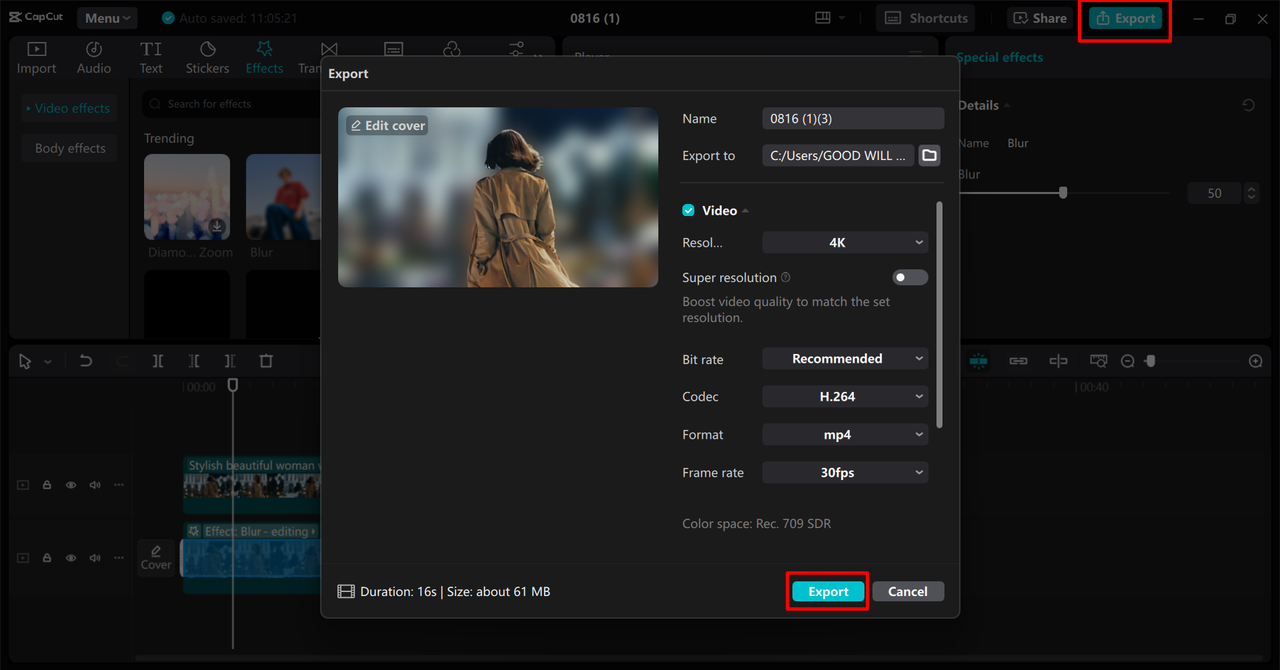Click the timeline zoom out icon
The height and width of the screenshot is (670, 1280).
tap(1127, 361)
